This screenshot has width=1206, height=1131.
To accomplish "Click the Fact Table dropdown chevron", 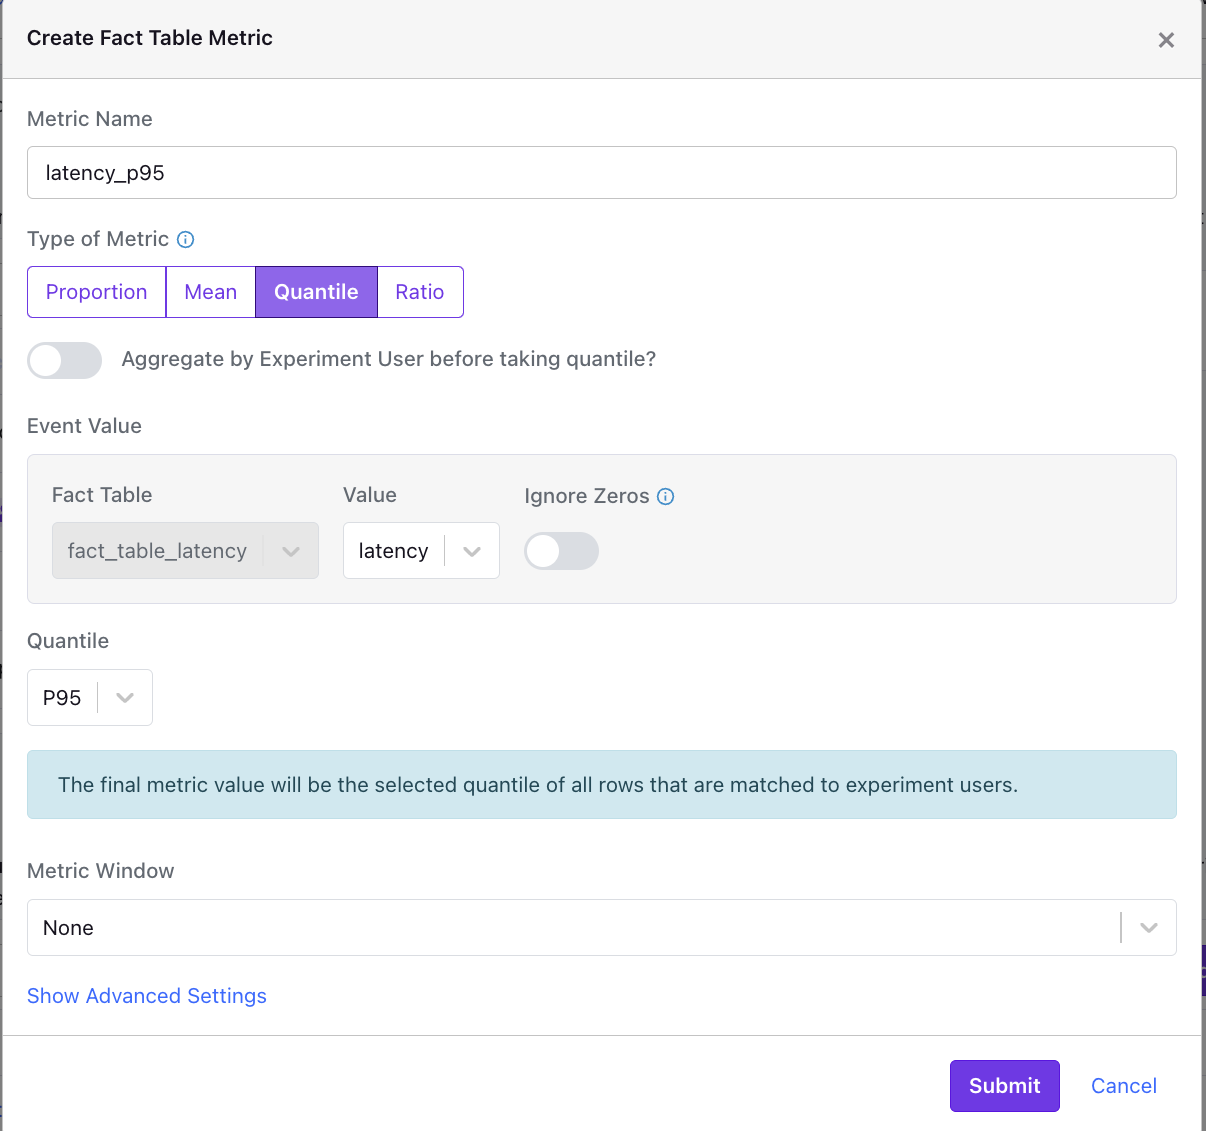I will (x=291, y=551).
